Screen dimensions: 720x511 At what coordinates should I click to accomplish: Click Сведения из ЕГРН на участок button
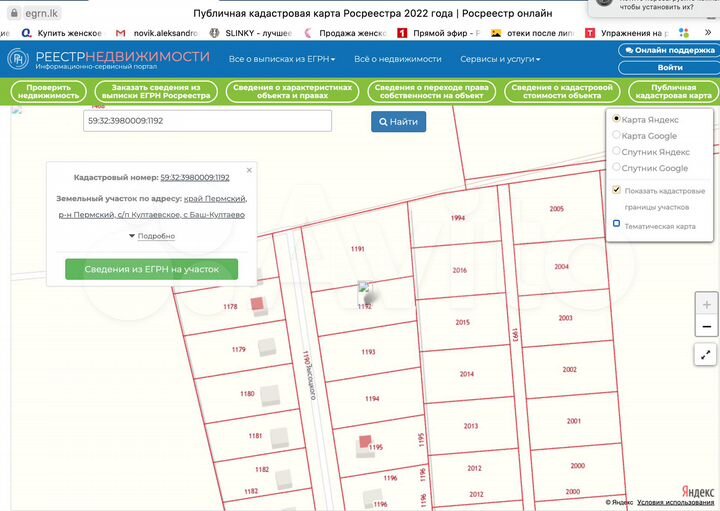(151, 269)
